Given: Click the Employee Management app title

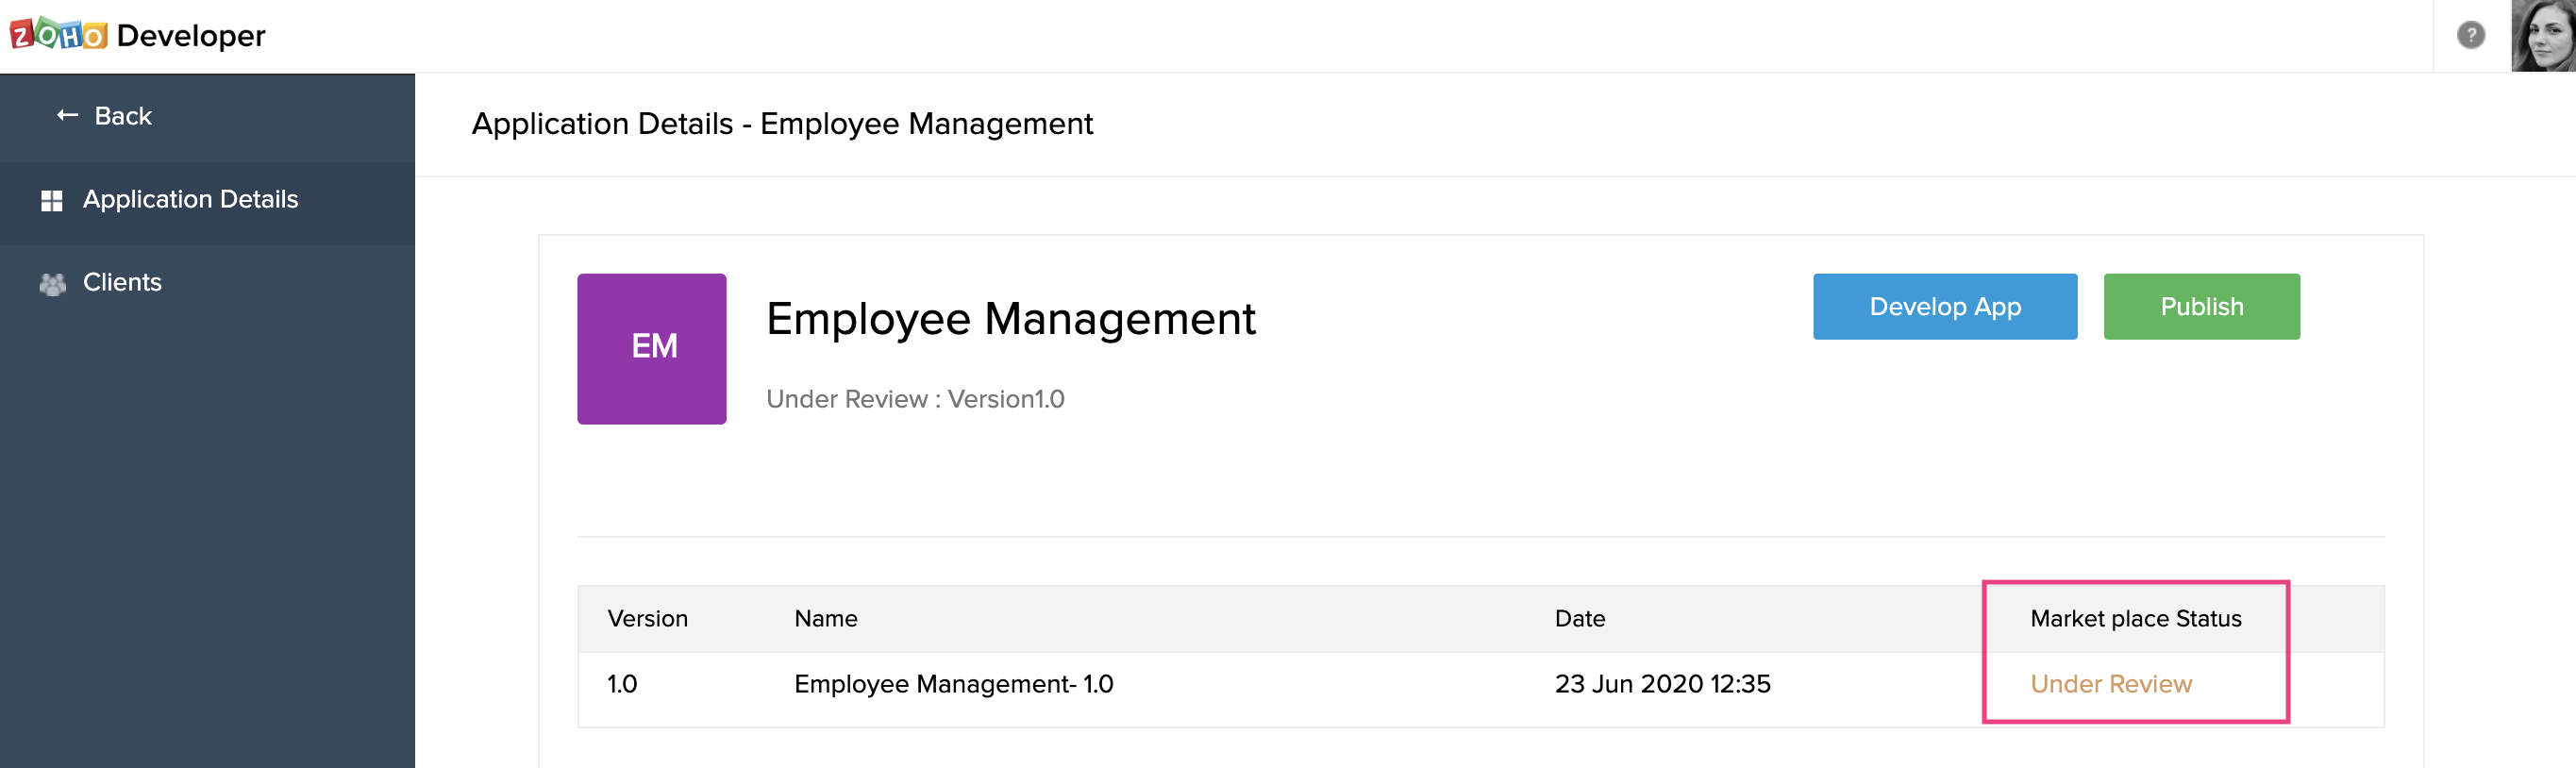Looking at the screenshot, I should pos(1010,319).
